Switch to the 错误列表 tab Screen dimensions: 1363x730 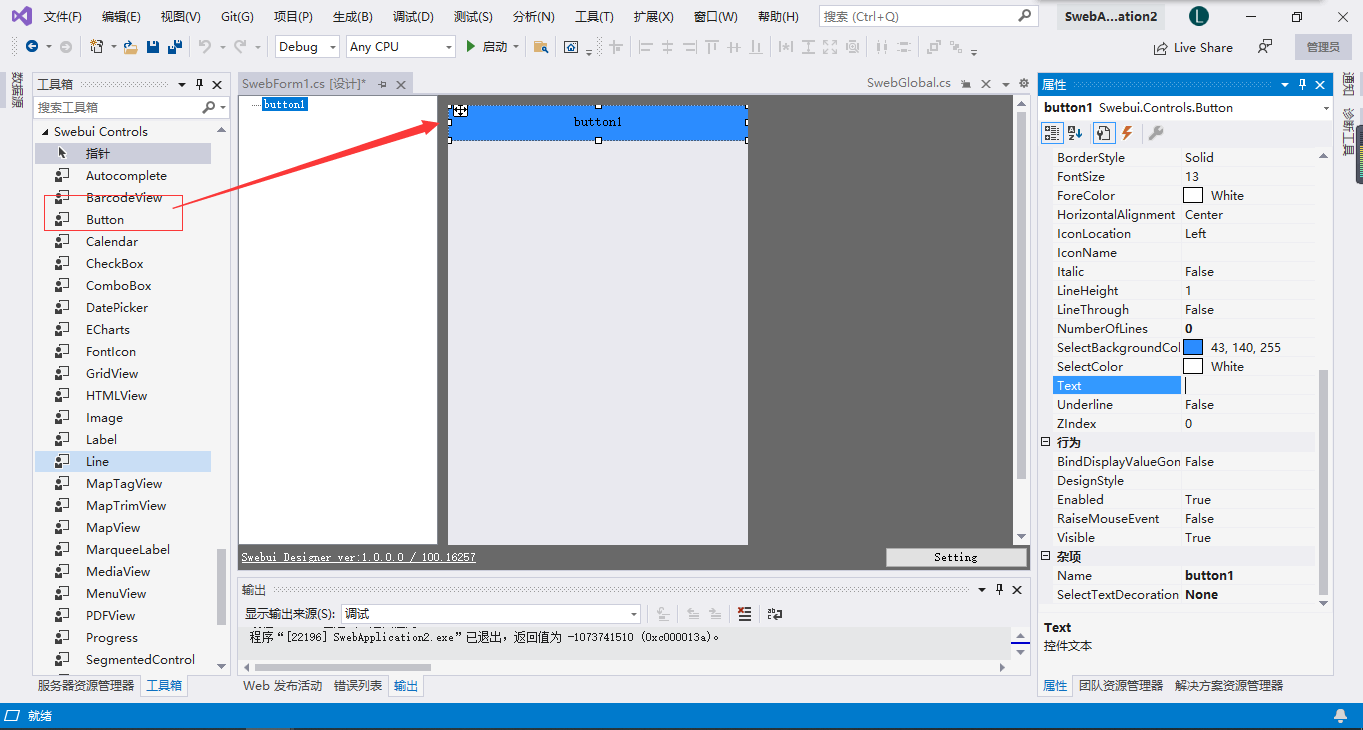point(358,686)
